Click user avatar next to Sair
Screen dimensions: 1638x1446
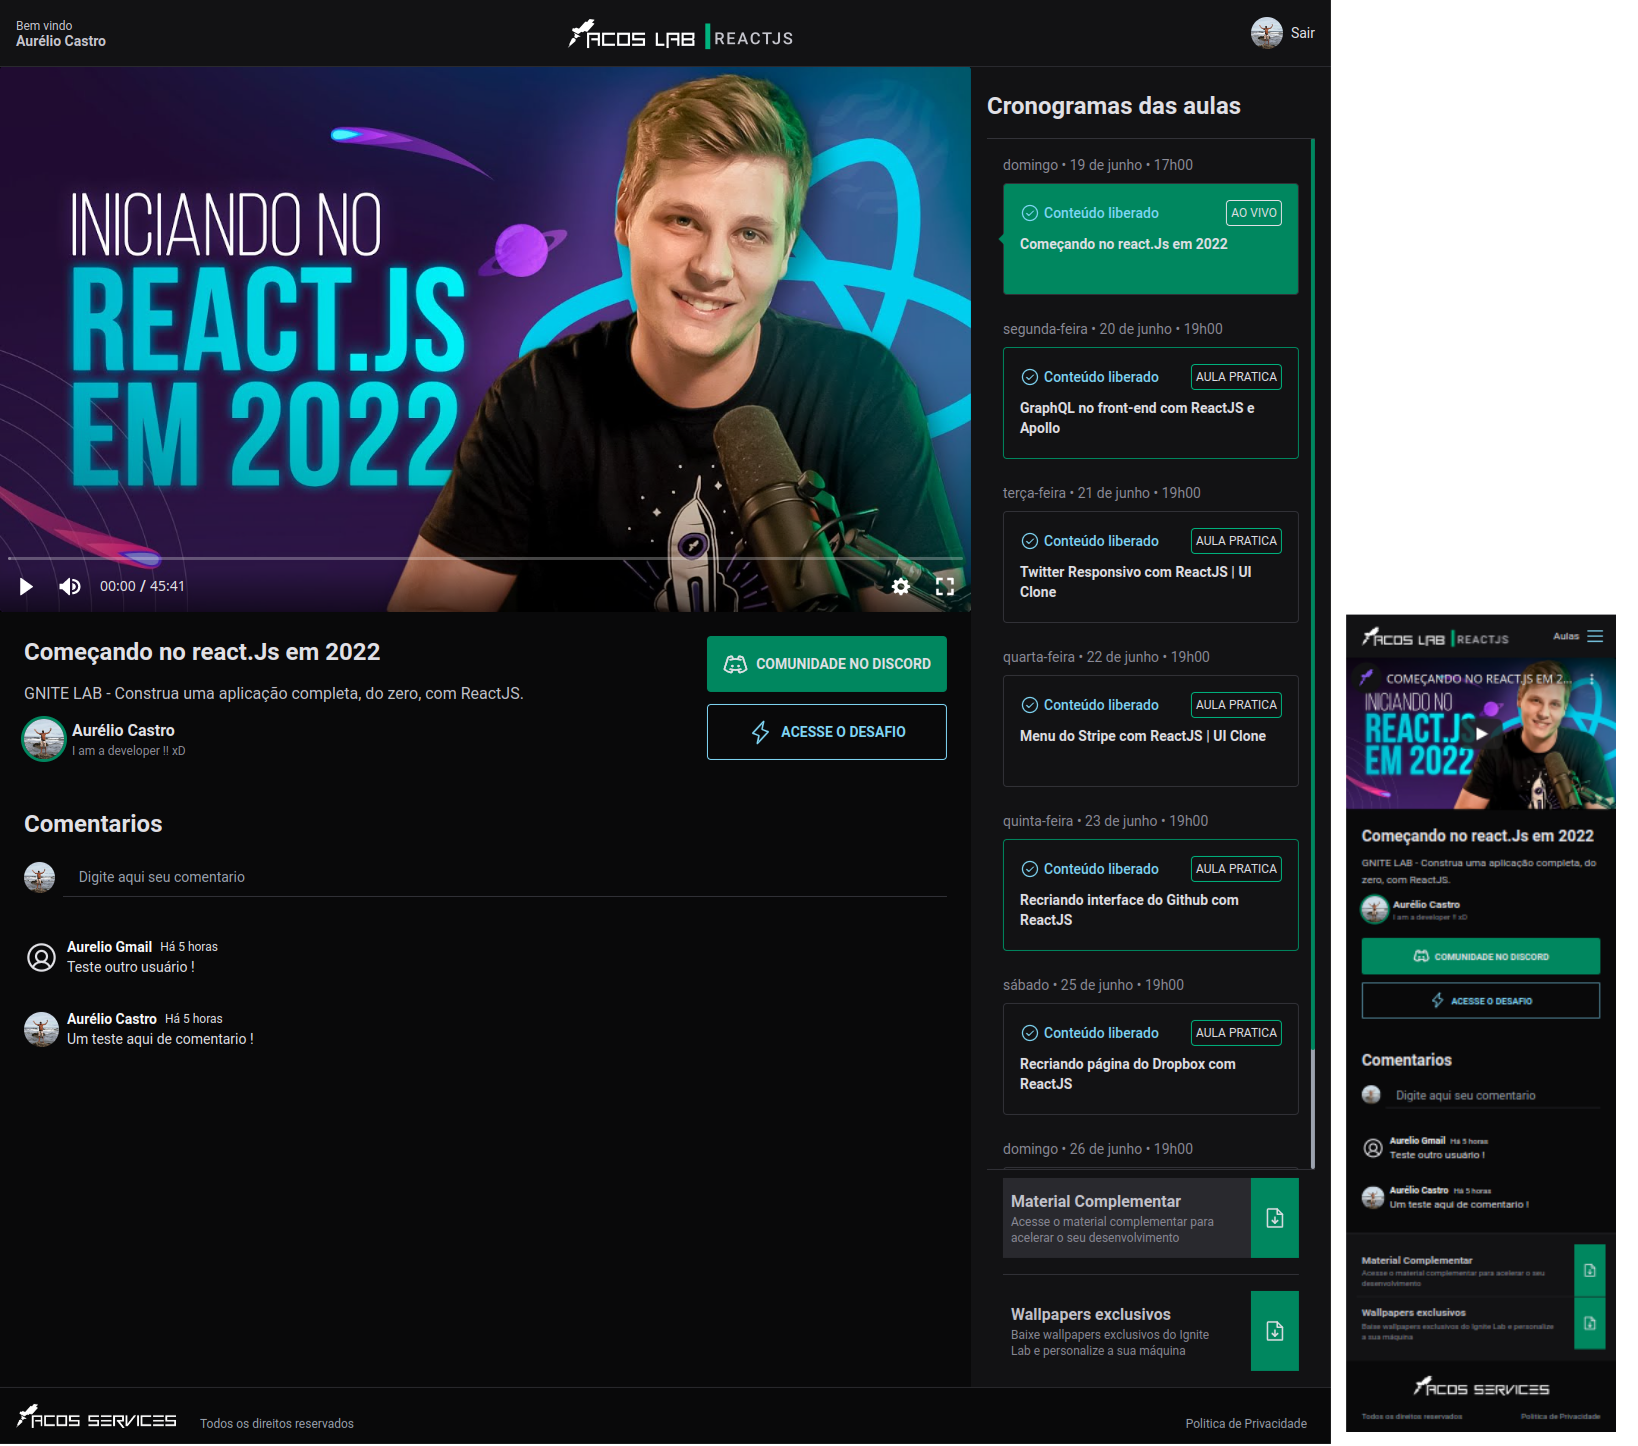1266,33
